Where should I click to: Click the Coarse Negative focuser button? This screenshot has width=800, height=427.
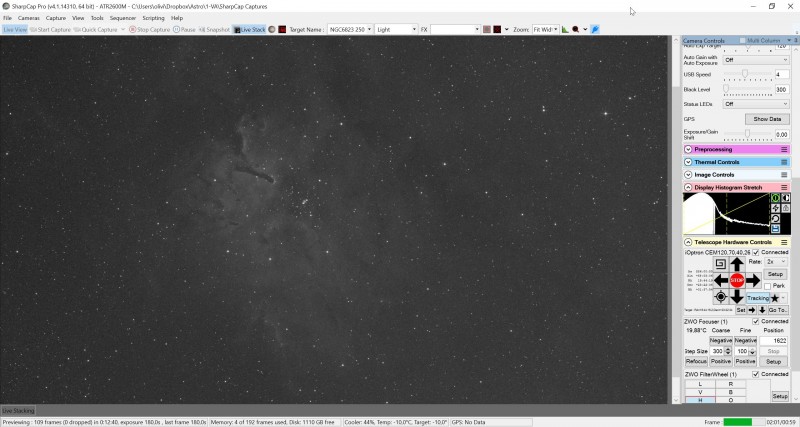click(720, 340)
